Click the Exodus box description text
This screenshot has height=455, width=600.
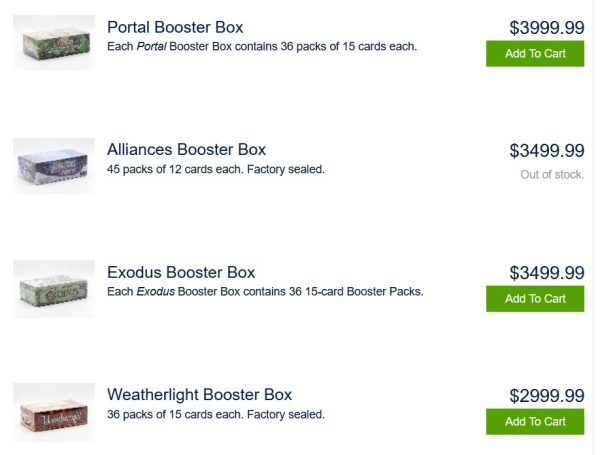click(265, 292)
